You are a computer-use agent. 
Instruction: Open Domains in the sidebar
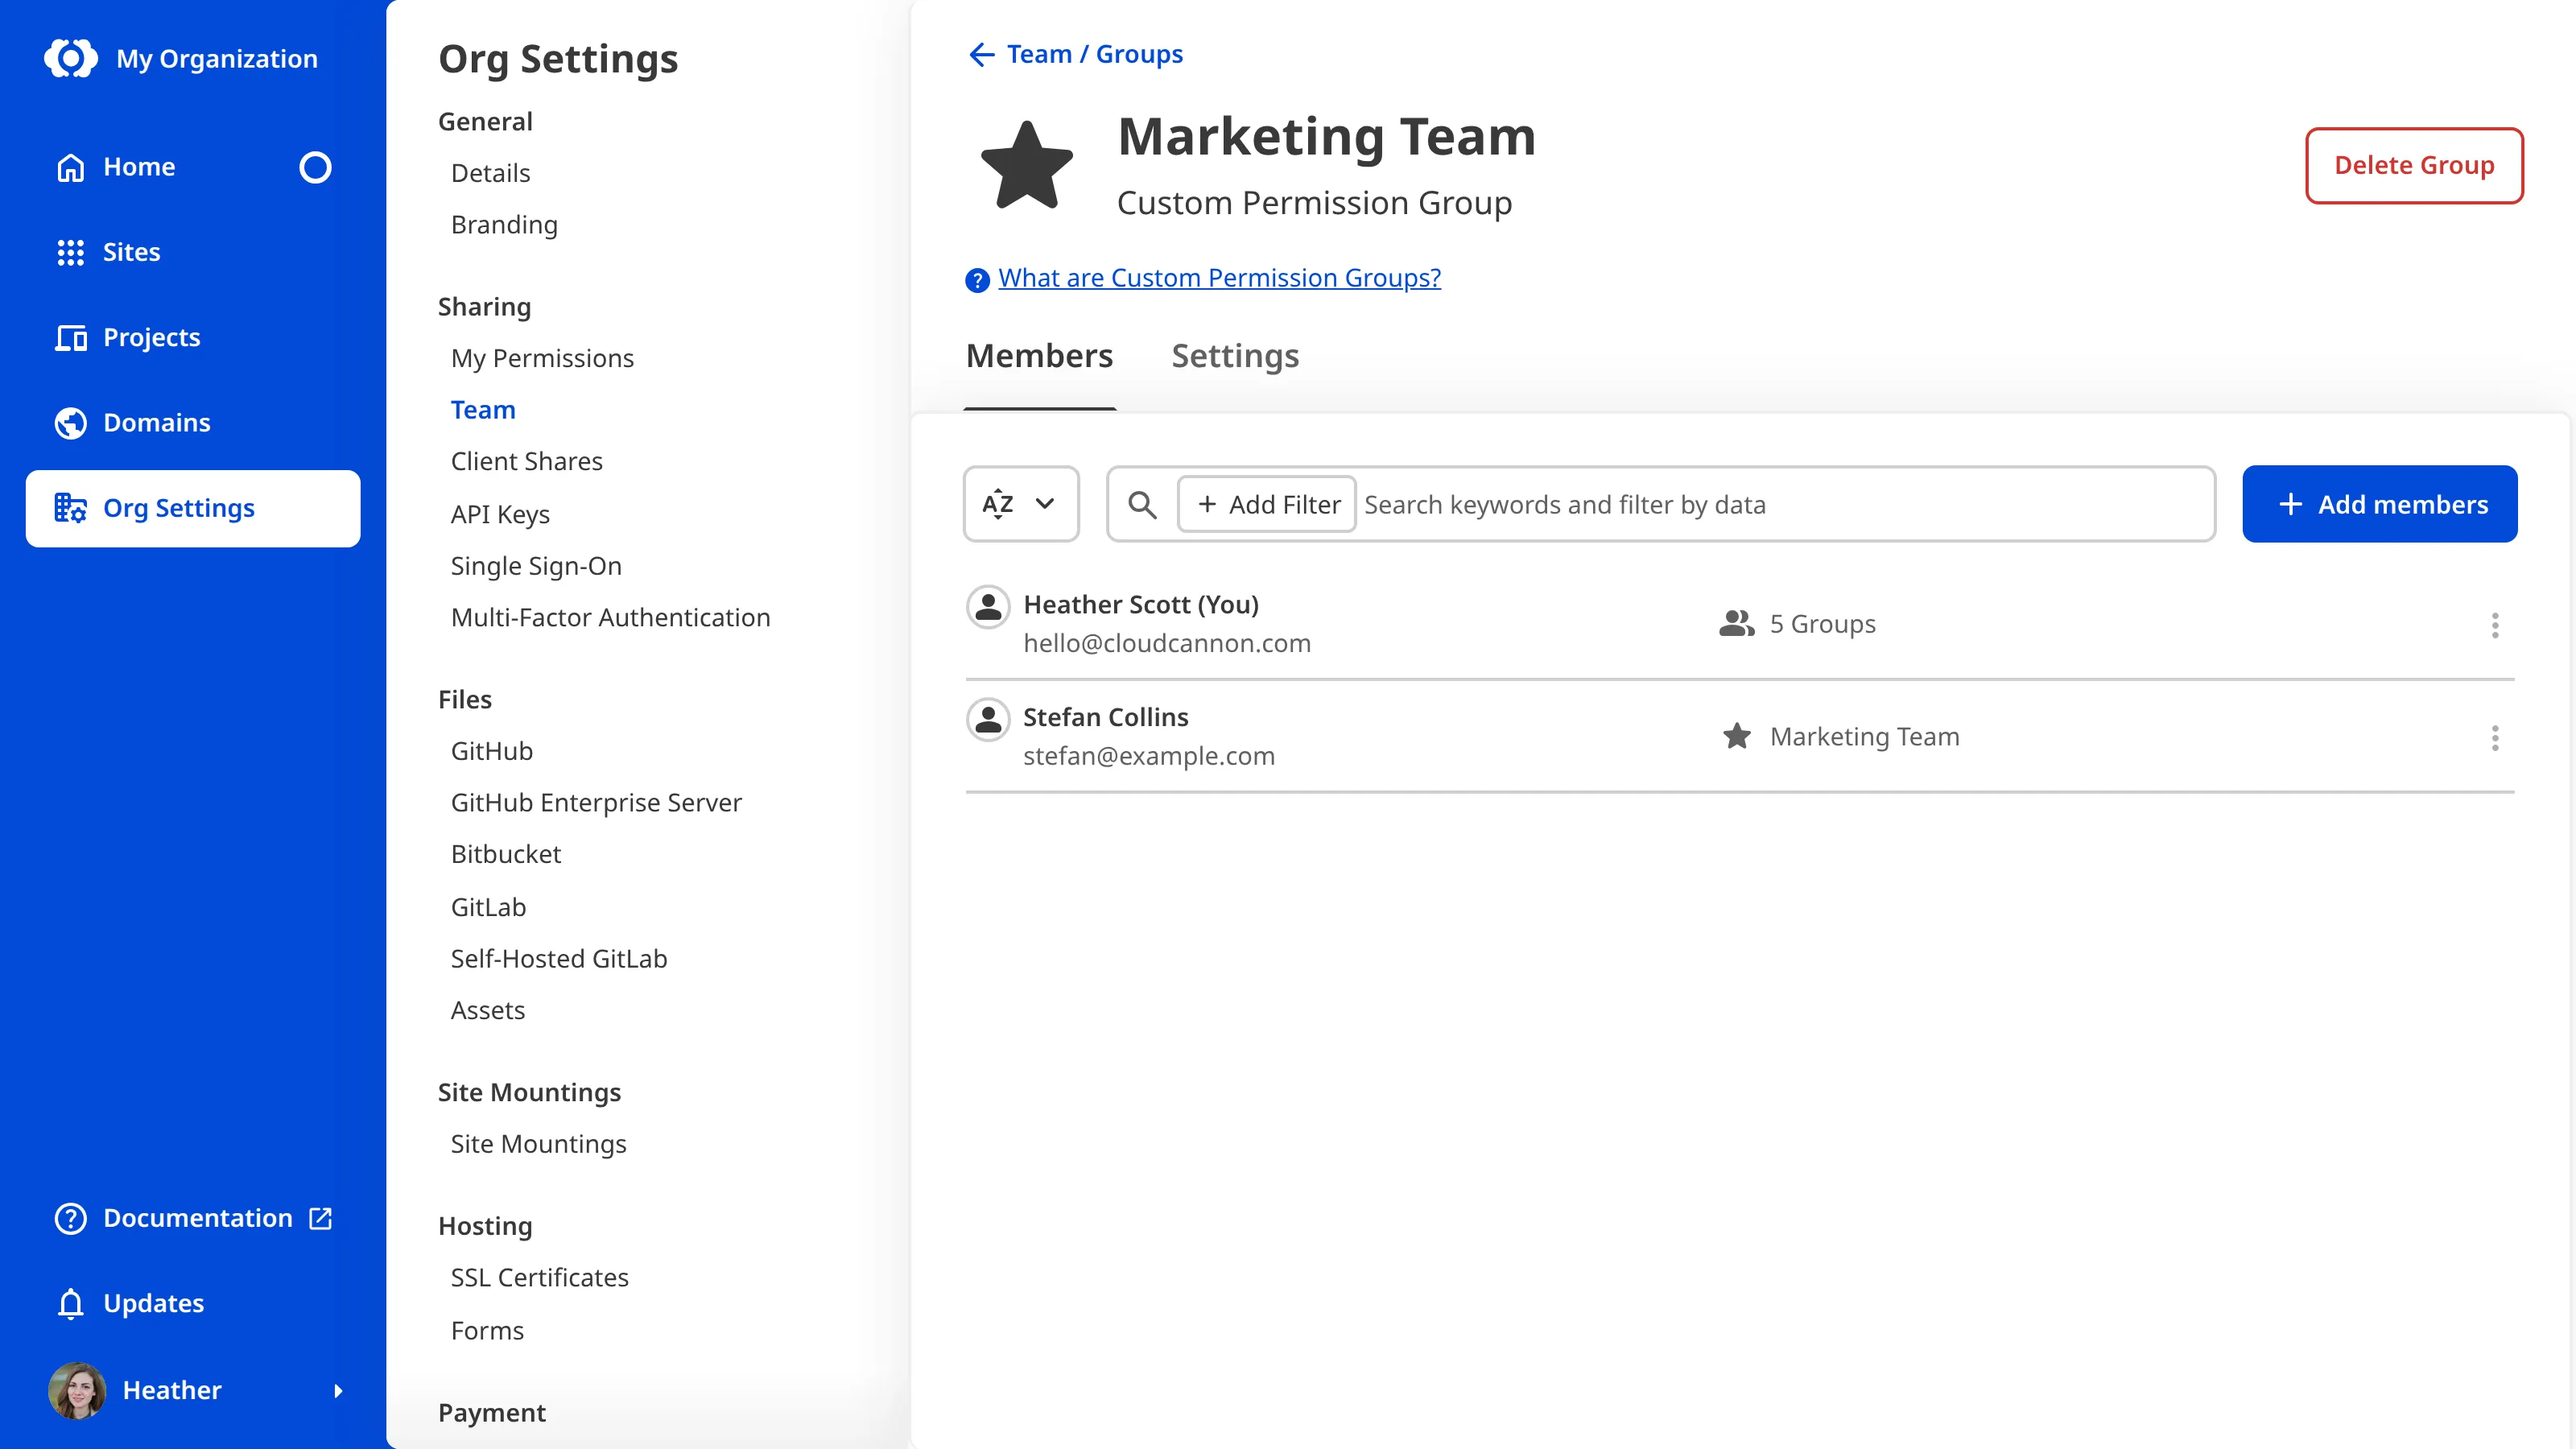193,423
